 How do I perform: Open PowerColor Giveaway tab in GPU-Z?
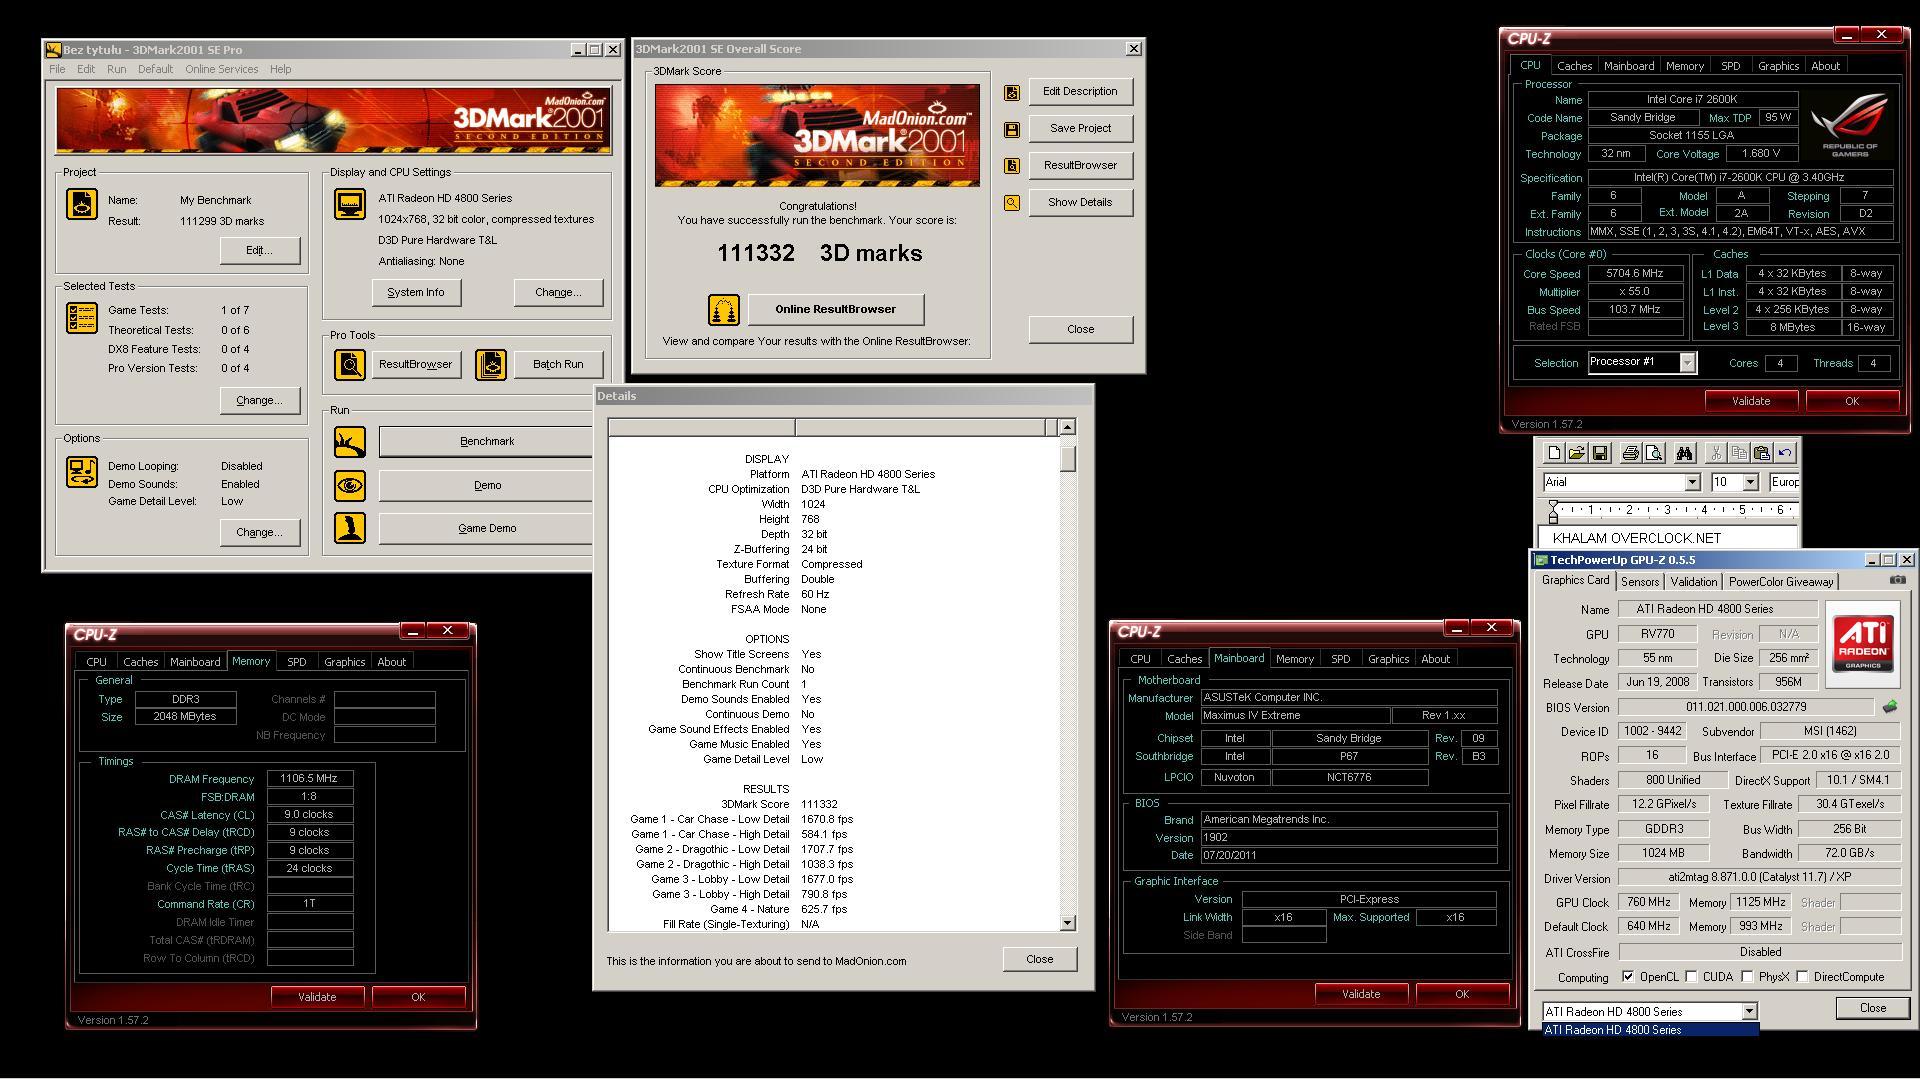[1781, 582]
